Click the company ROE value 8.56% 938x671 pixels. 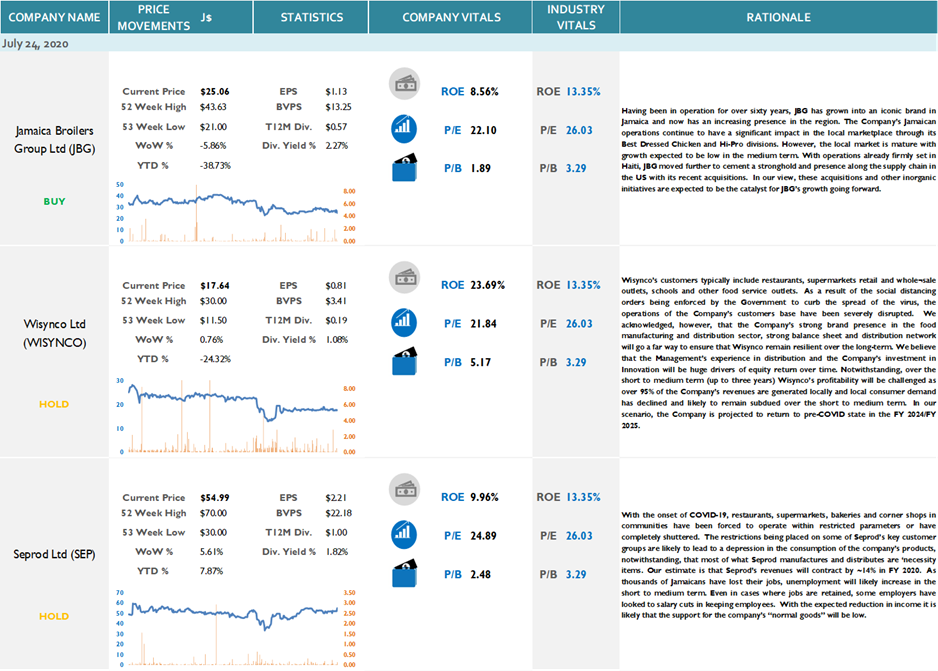point(485,92)
